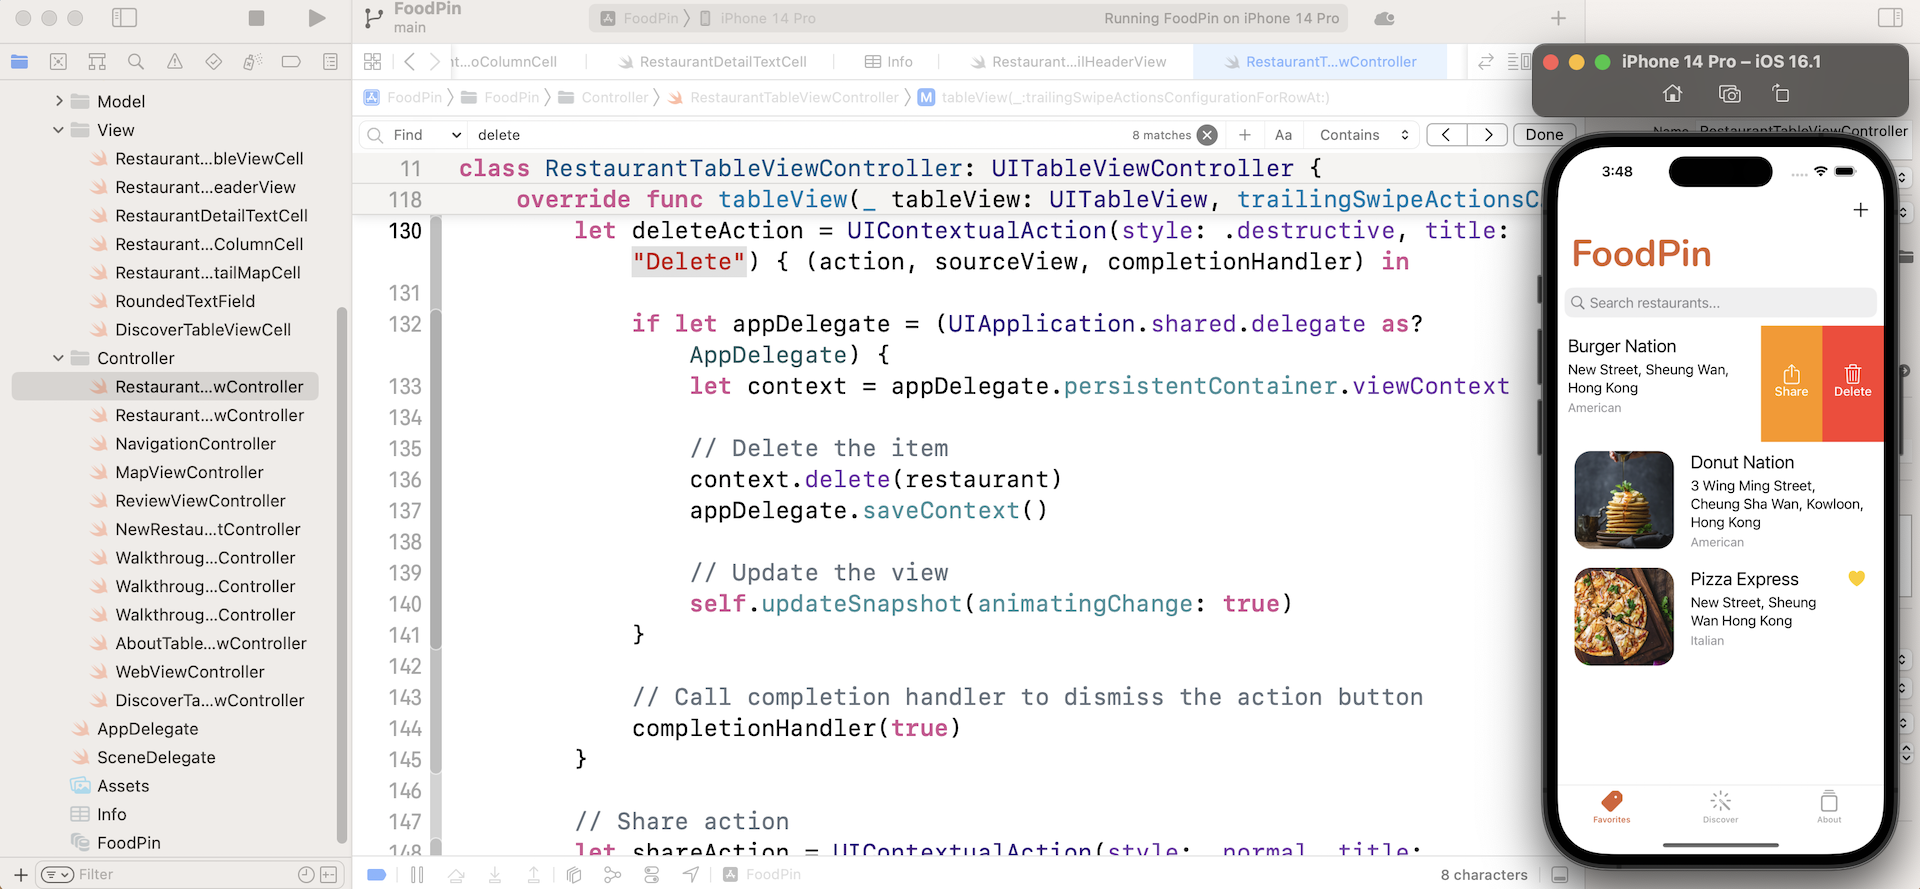Toggle case-sensitive Aa search option
Screen dimensions: 1920x889
click(1283, 135)
